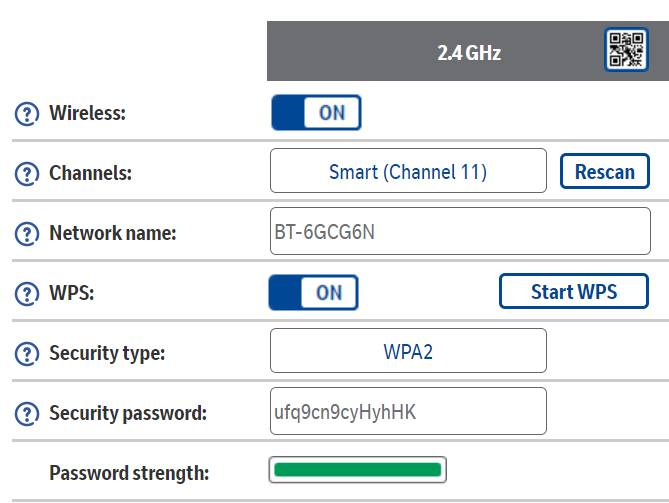Screen dimensions: 669x503
Task: Click the Password strength label
Action: pos(129,473)
